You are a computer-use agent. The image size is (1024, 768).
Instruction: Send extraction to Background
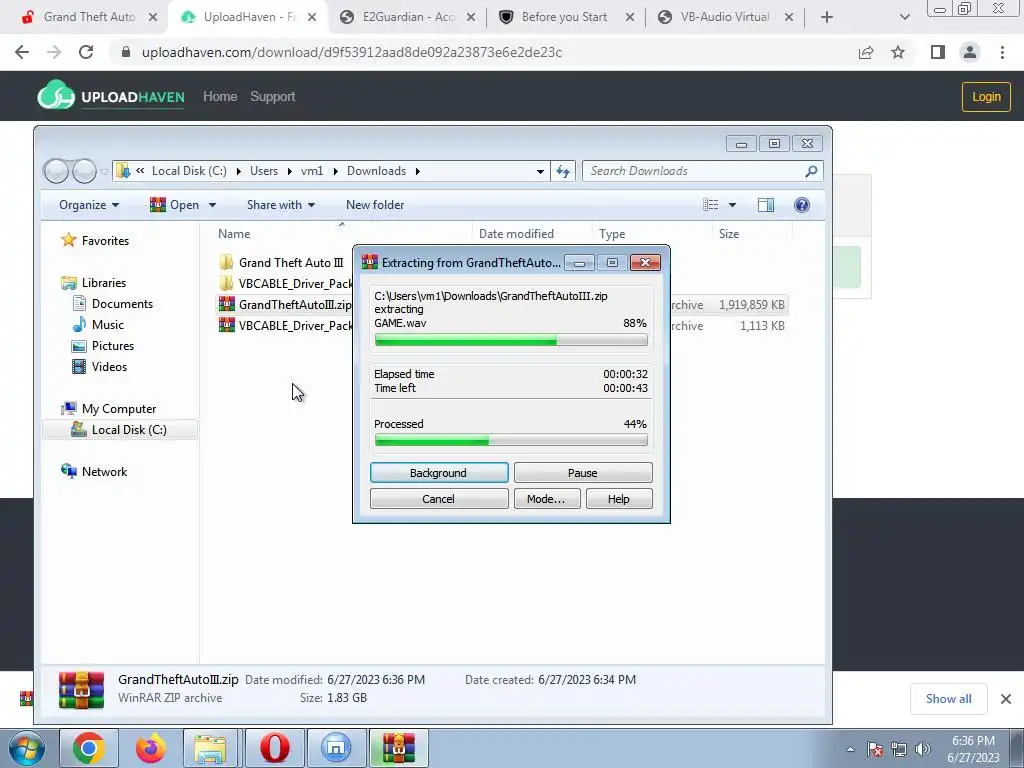coord(439,473)
